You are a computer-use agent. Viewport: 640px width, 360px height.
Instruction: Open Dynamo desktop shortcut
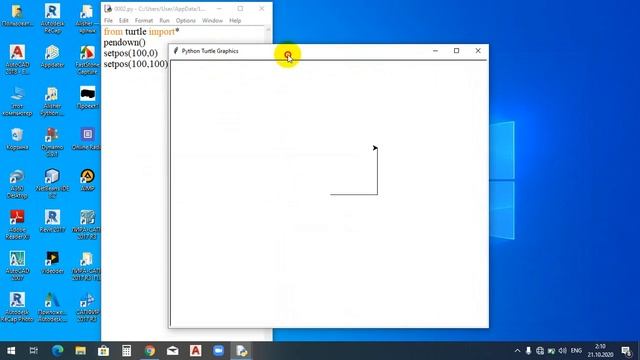pos(52,142)
